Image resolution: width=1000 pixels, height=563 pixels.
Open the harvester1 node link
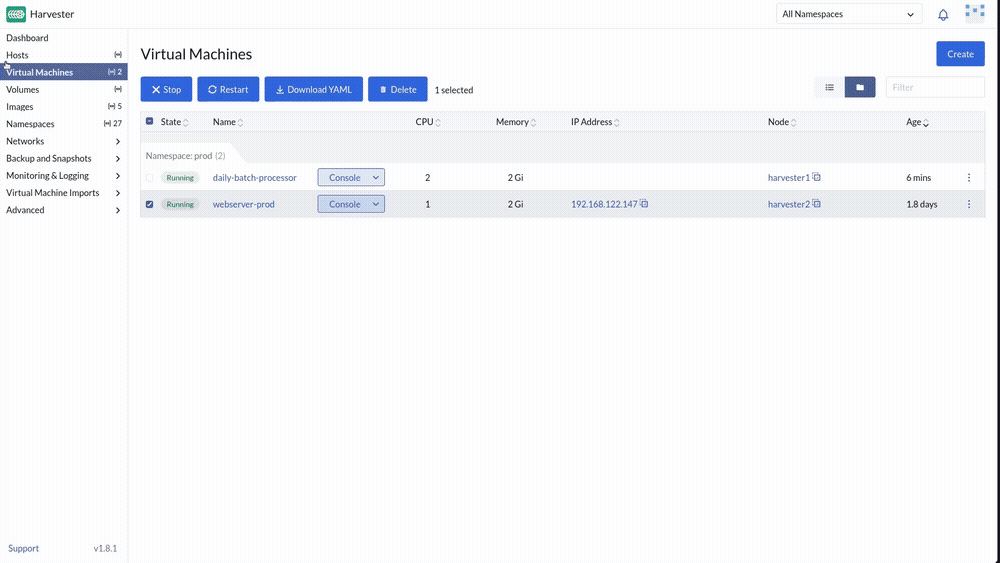(788, 178)
